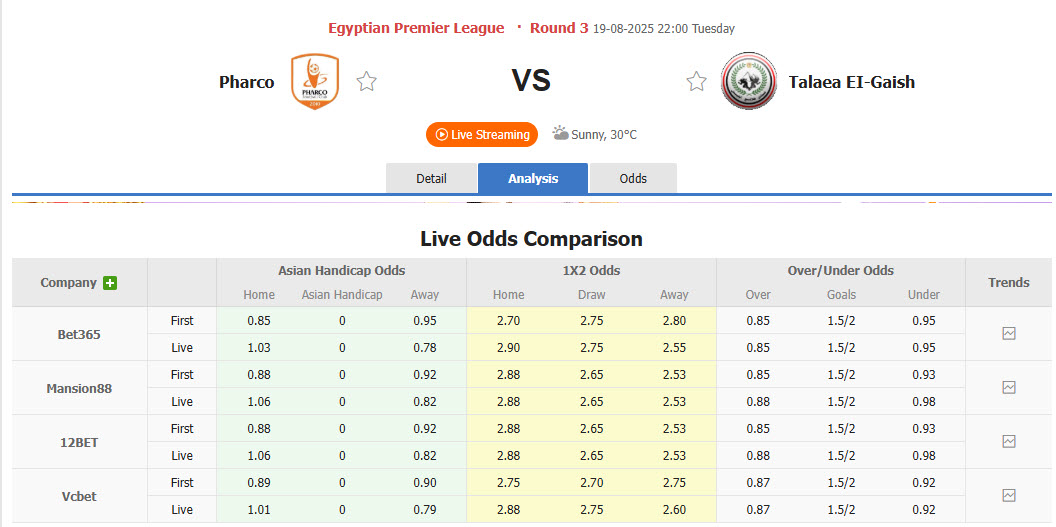The width and height of the screenshot is (1056, 527).
Task: Switch to the Odds tab
Action: coord(633,178)
